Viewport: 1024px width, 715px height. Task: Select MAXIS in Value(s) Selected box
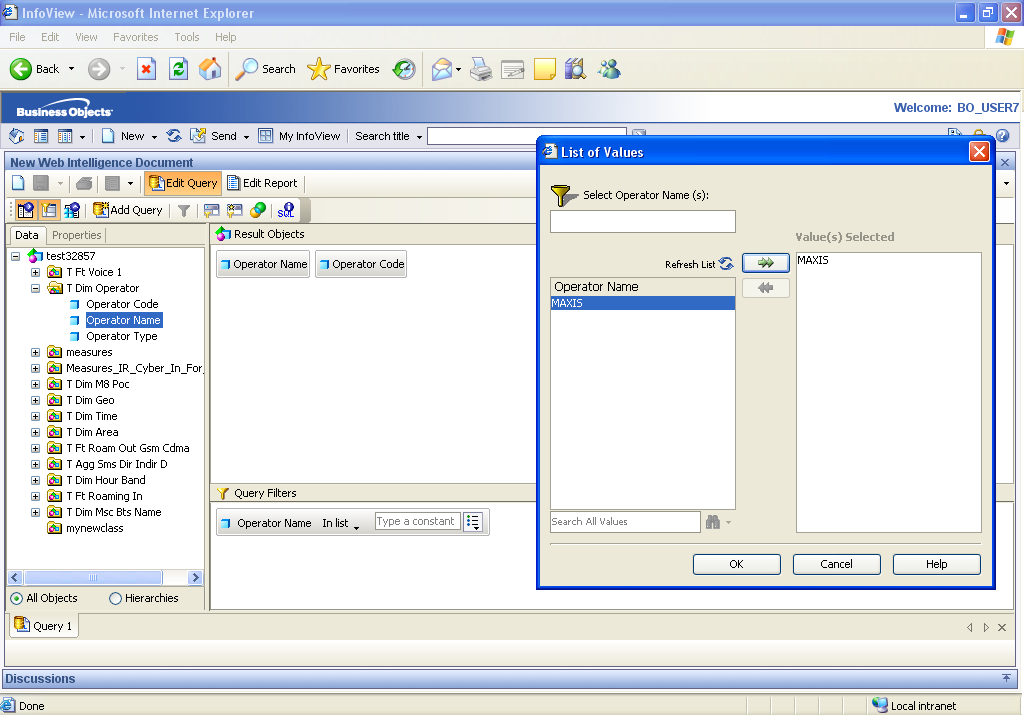click(x=813, y=260)
